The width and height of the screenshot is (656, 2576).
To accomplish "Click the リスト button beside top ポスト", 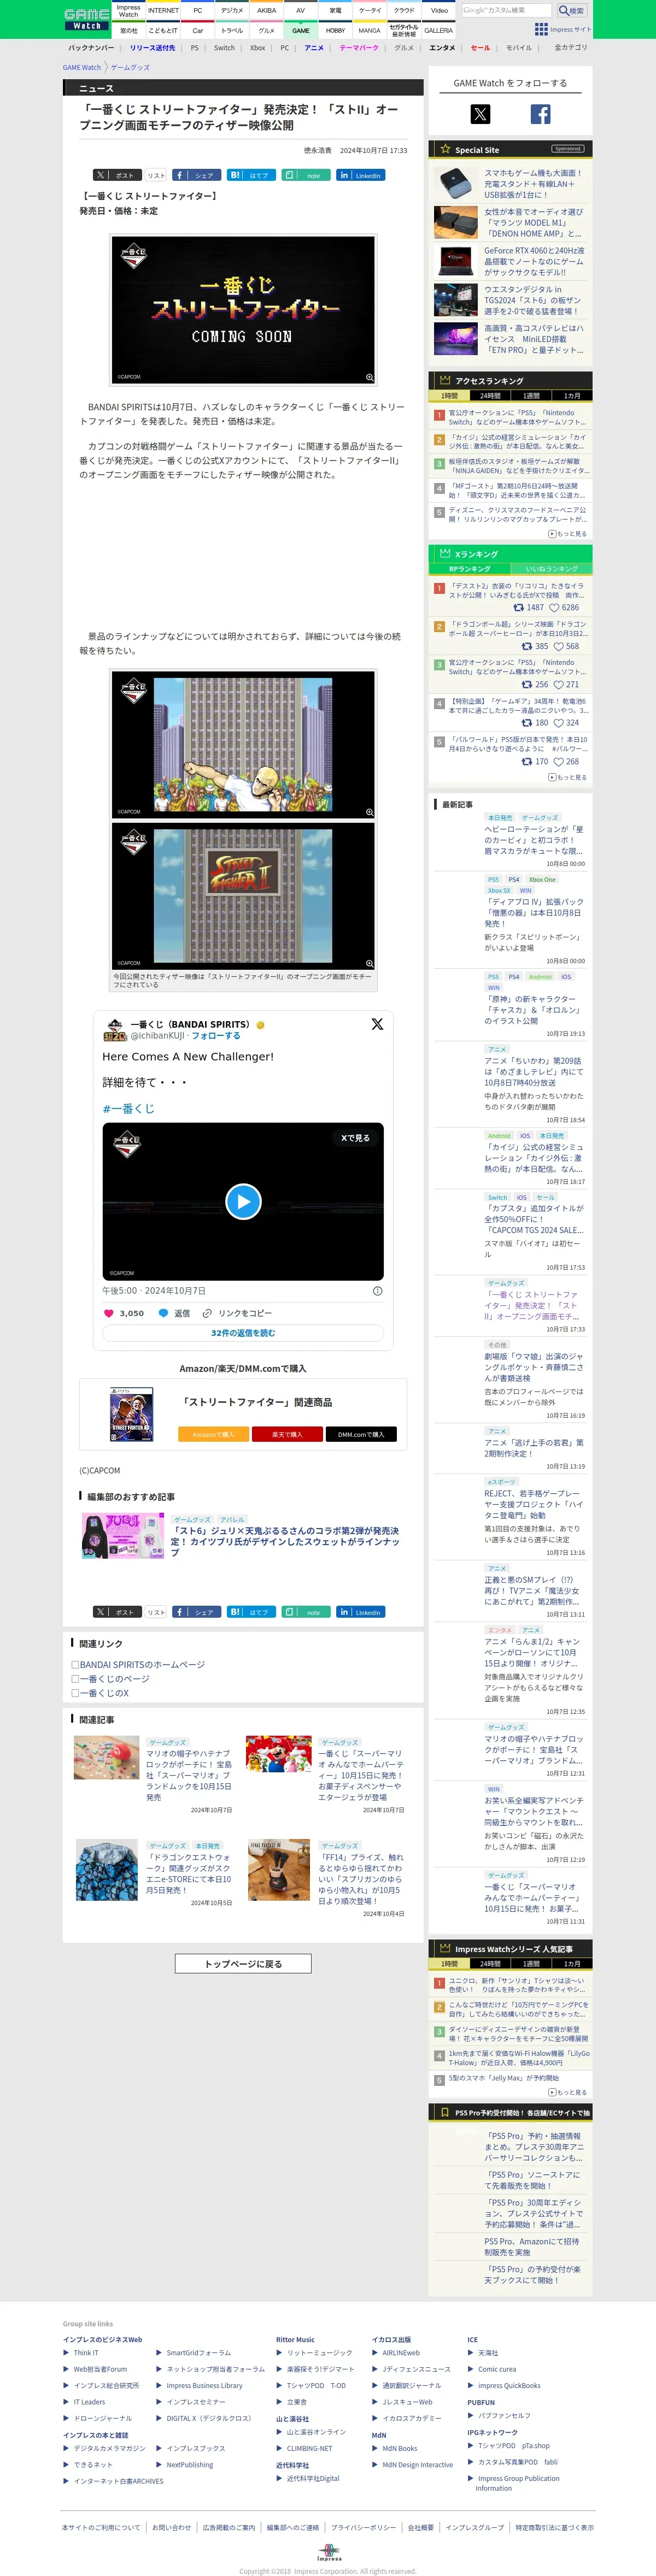I will tap(156, 175).
